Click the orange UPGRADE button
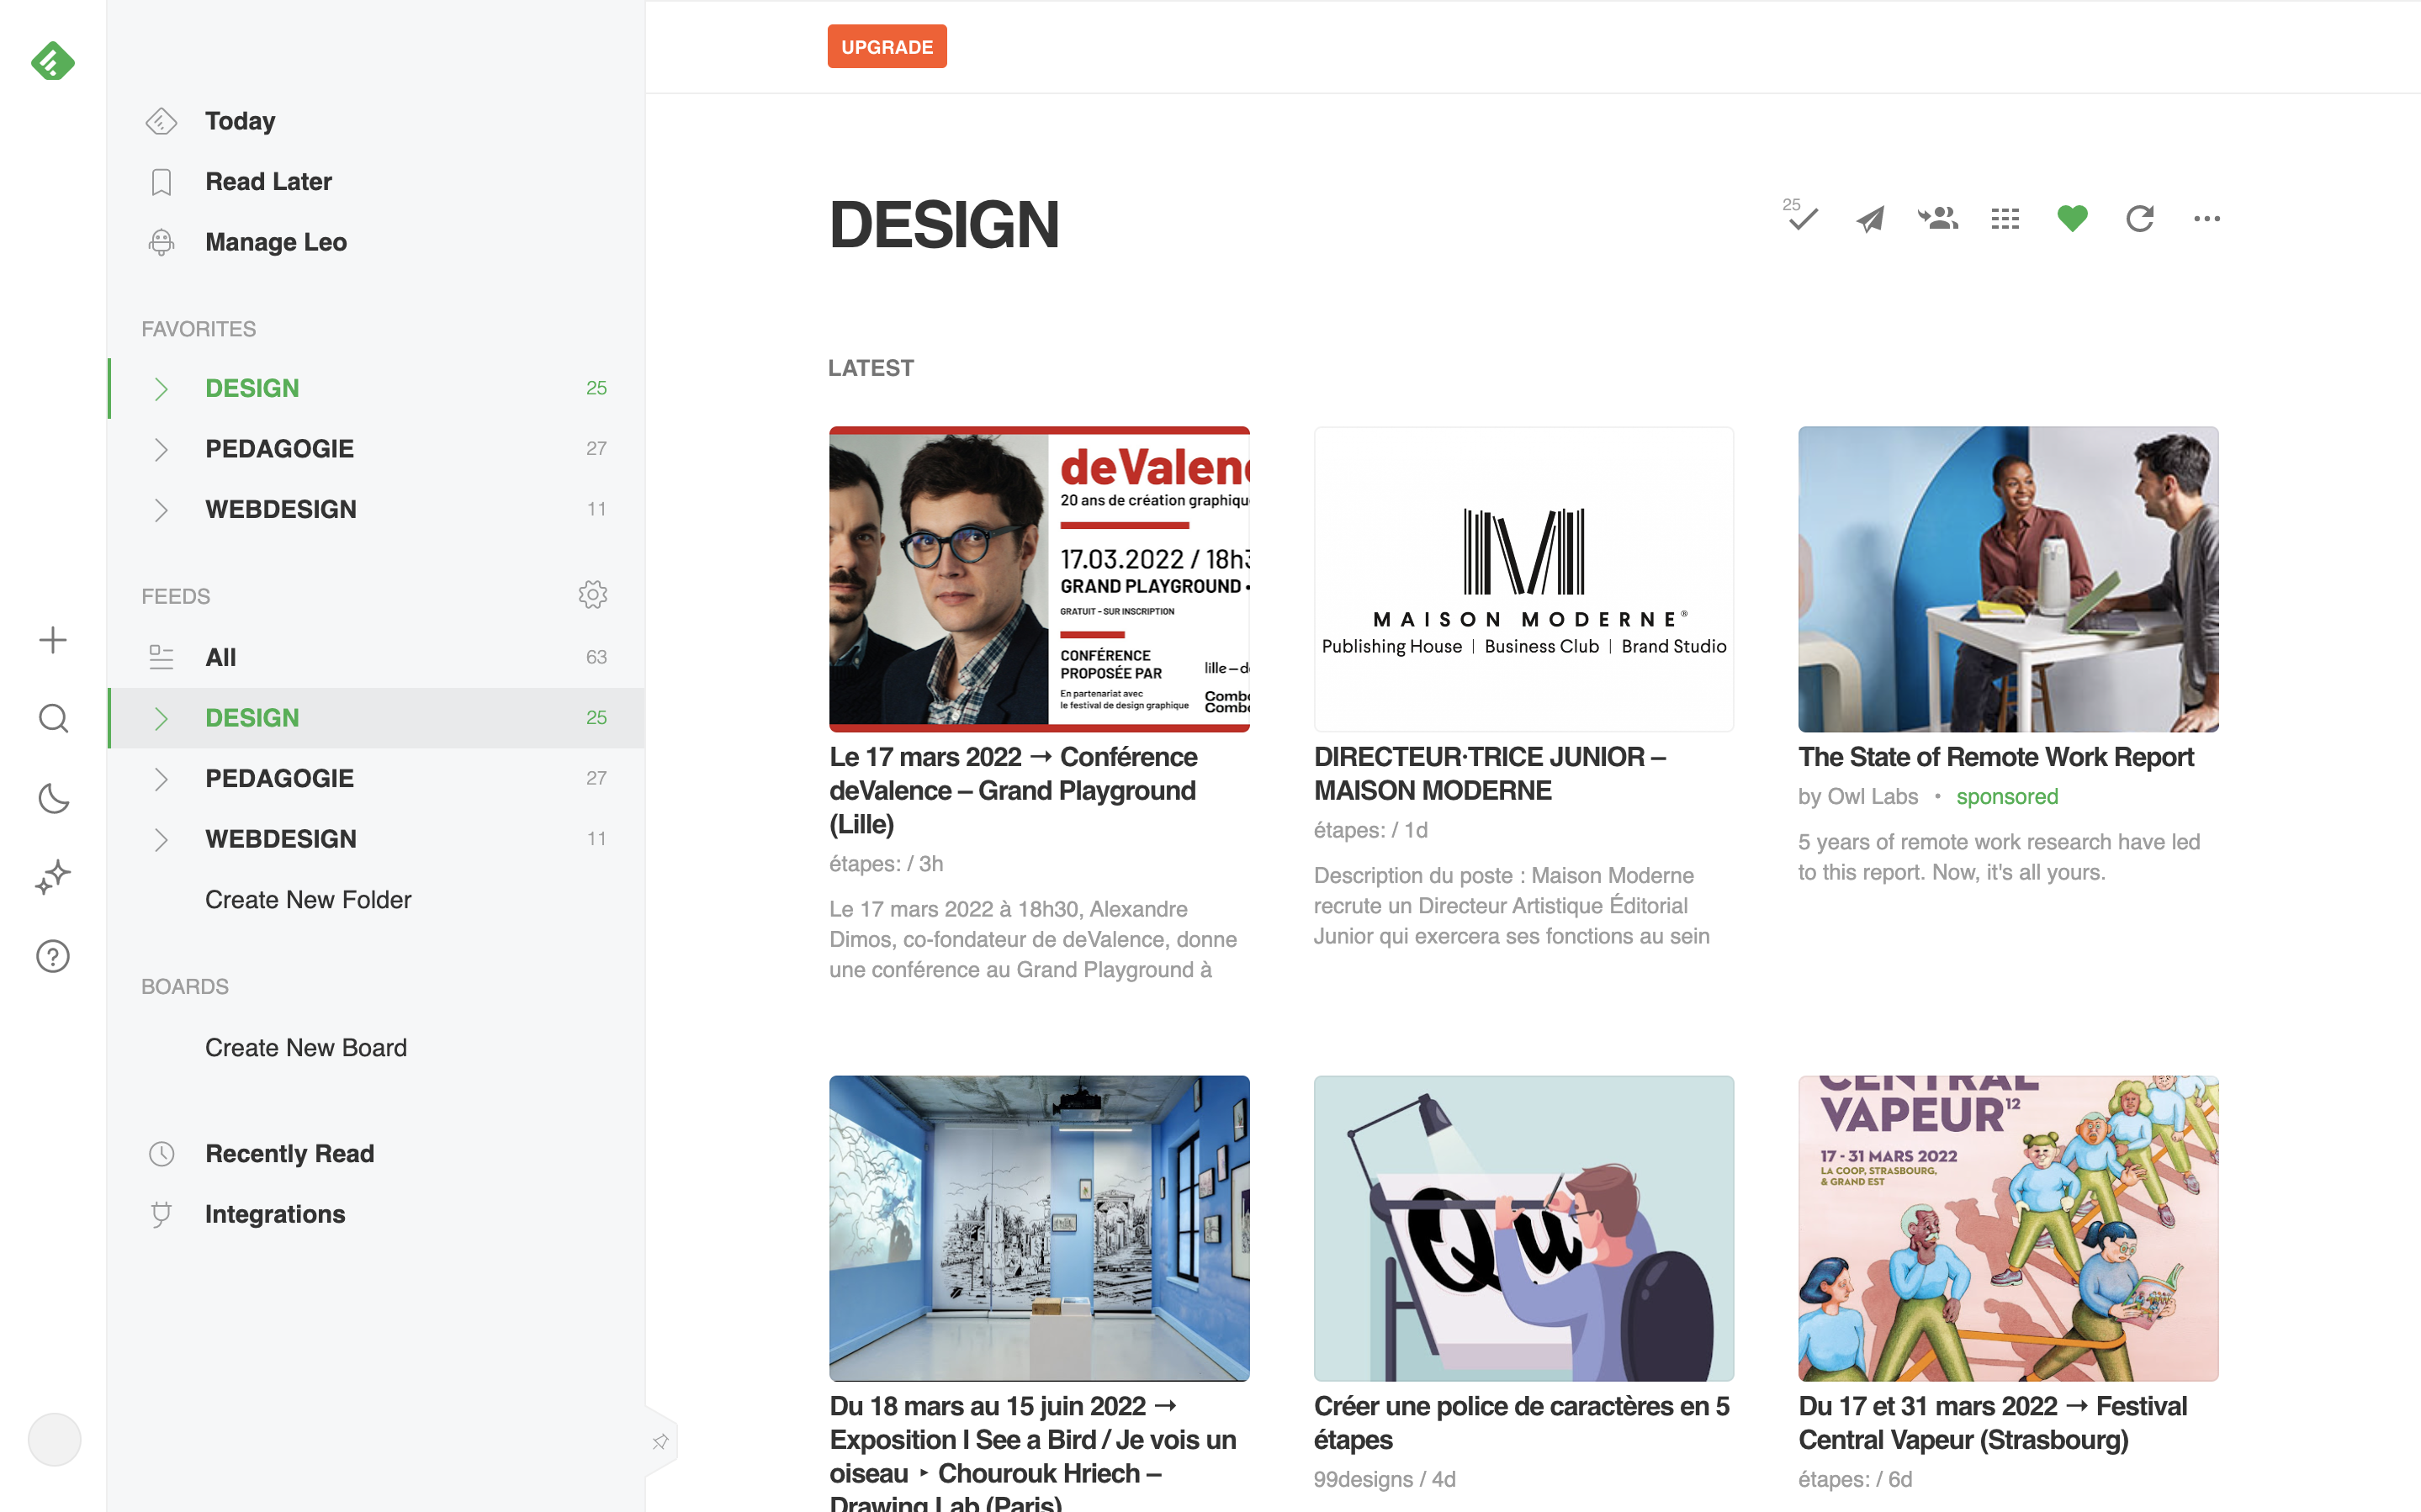This screenshot has height=1512, width=2421. 886,47
